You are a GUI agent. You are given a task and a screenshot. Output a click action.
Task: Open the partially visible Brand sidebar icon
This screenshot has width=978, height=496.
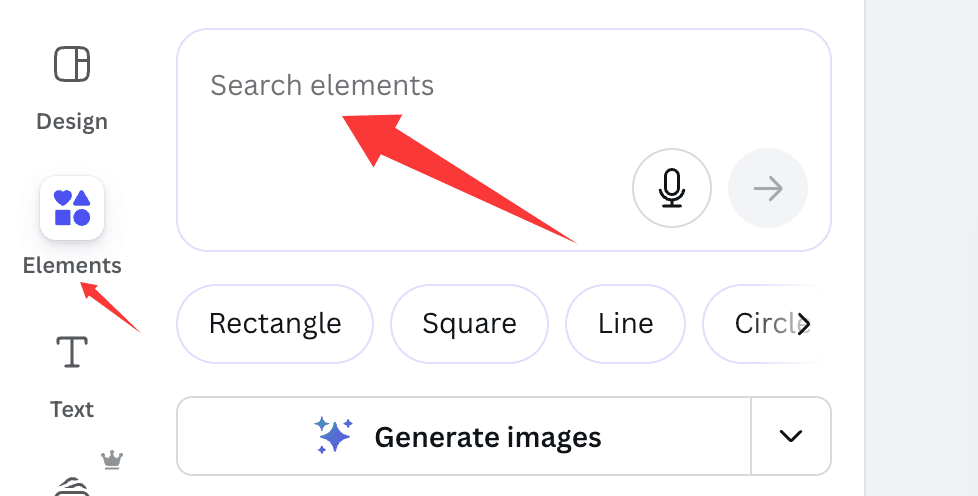pos(71,486)
